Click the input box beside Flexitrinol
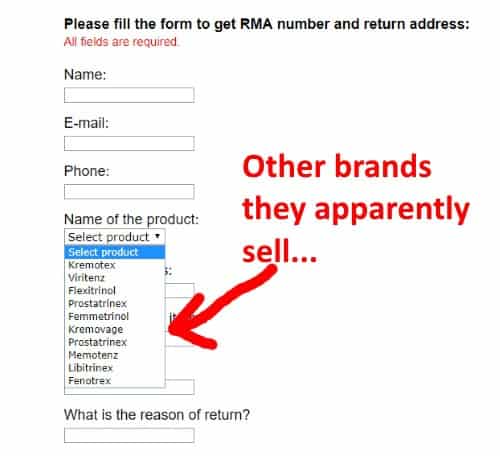Viewport: 500px width, 456px height. (180, 291)
